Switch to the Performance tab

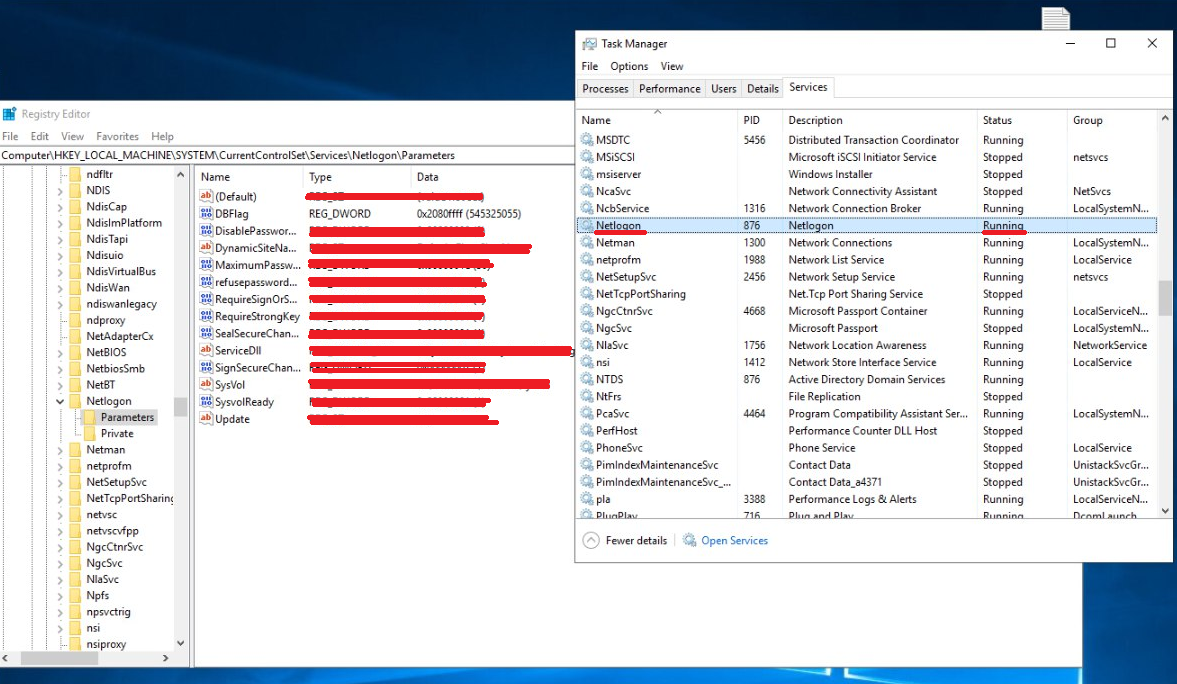click(670, 89)
